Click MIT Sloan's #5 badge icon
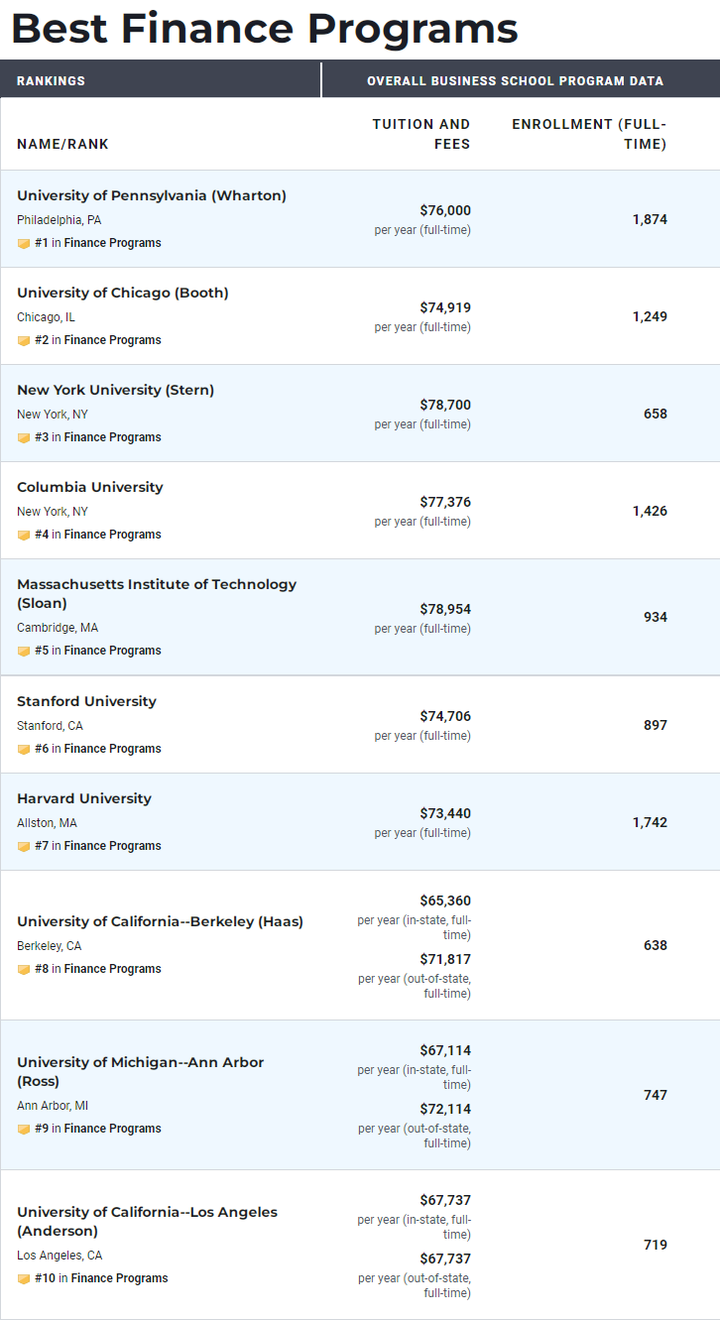The height and width of the screenshot is (1320, 720). point(23,650)
